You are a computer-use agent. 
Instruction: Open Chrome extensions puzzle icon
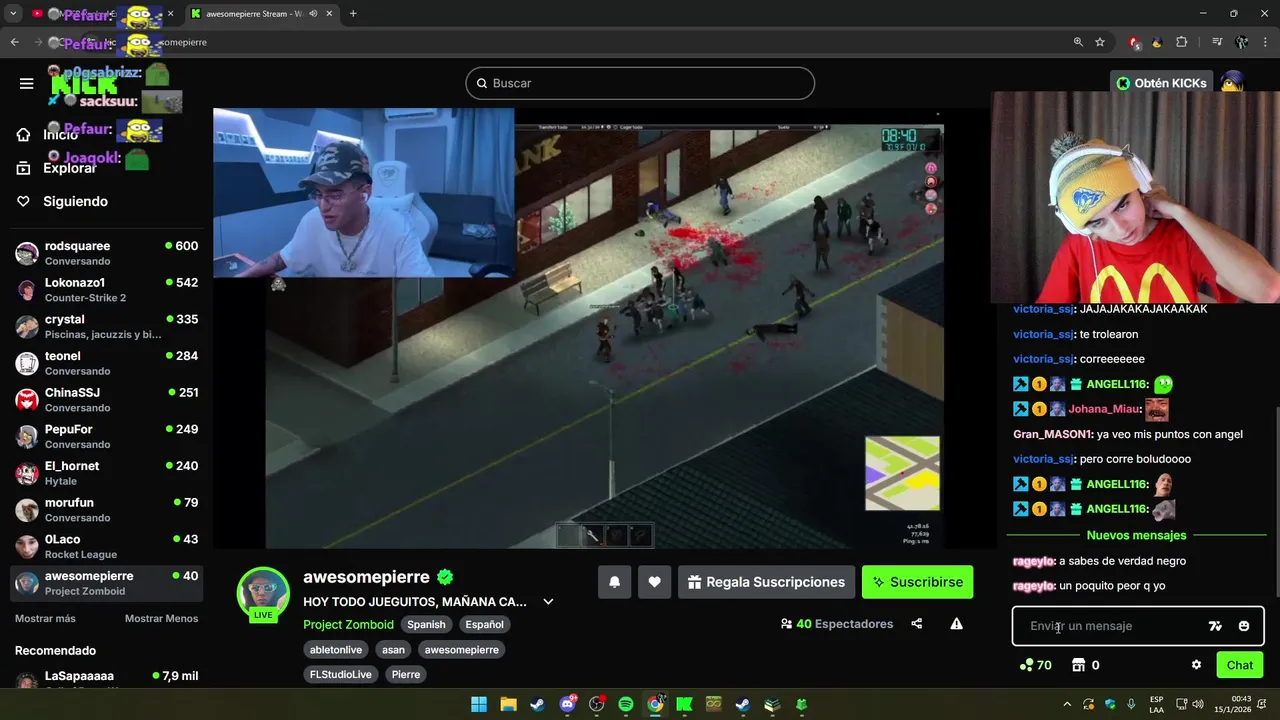coord(1182,42)
